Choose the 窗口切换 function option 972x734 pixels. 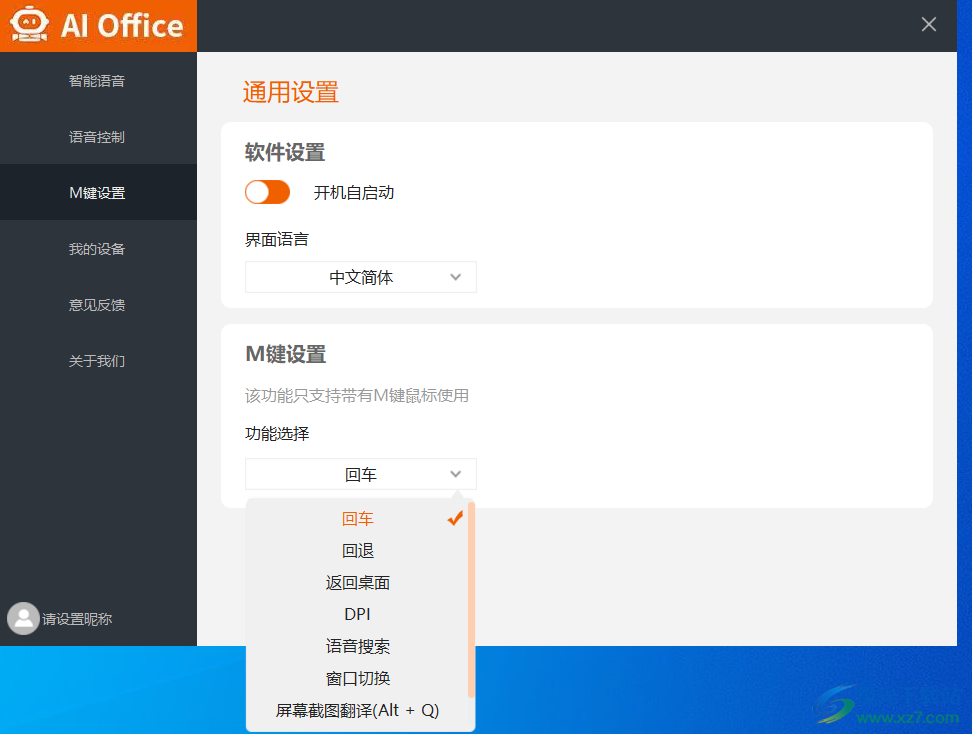tap(357, 678)
